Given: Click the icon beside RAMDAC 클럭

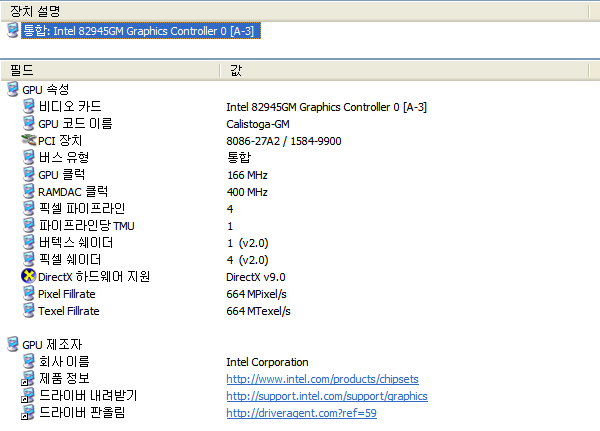Looking at the screenshot, I should pos(29,191).
